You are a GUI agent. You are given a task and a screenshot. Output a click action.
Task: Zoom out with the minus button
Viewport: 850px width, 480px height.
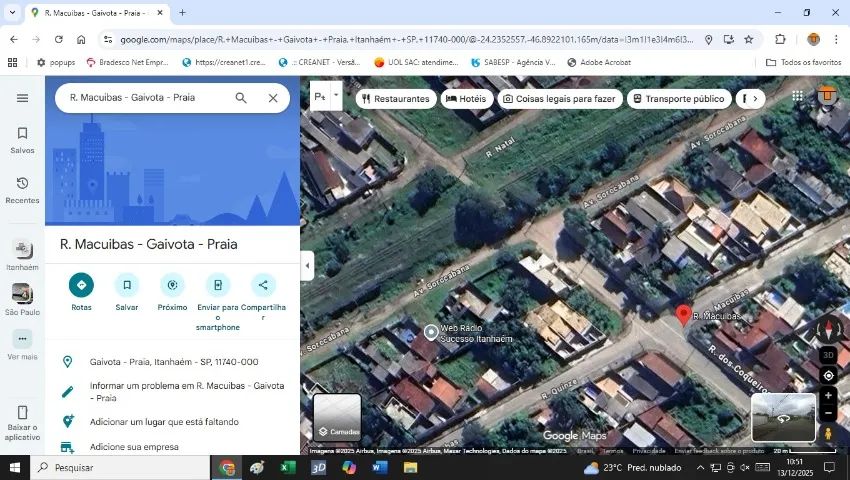(x=828, y=413)
